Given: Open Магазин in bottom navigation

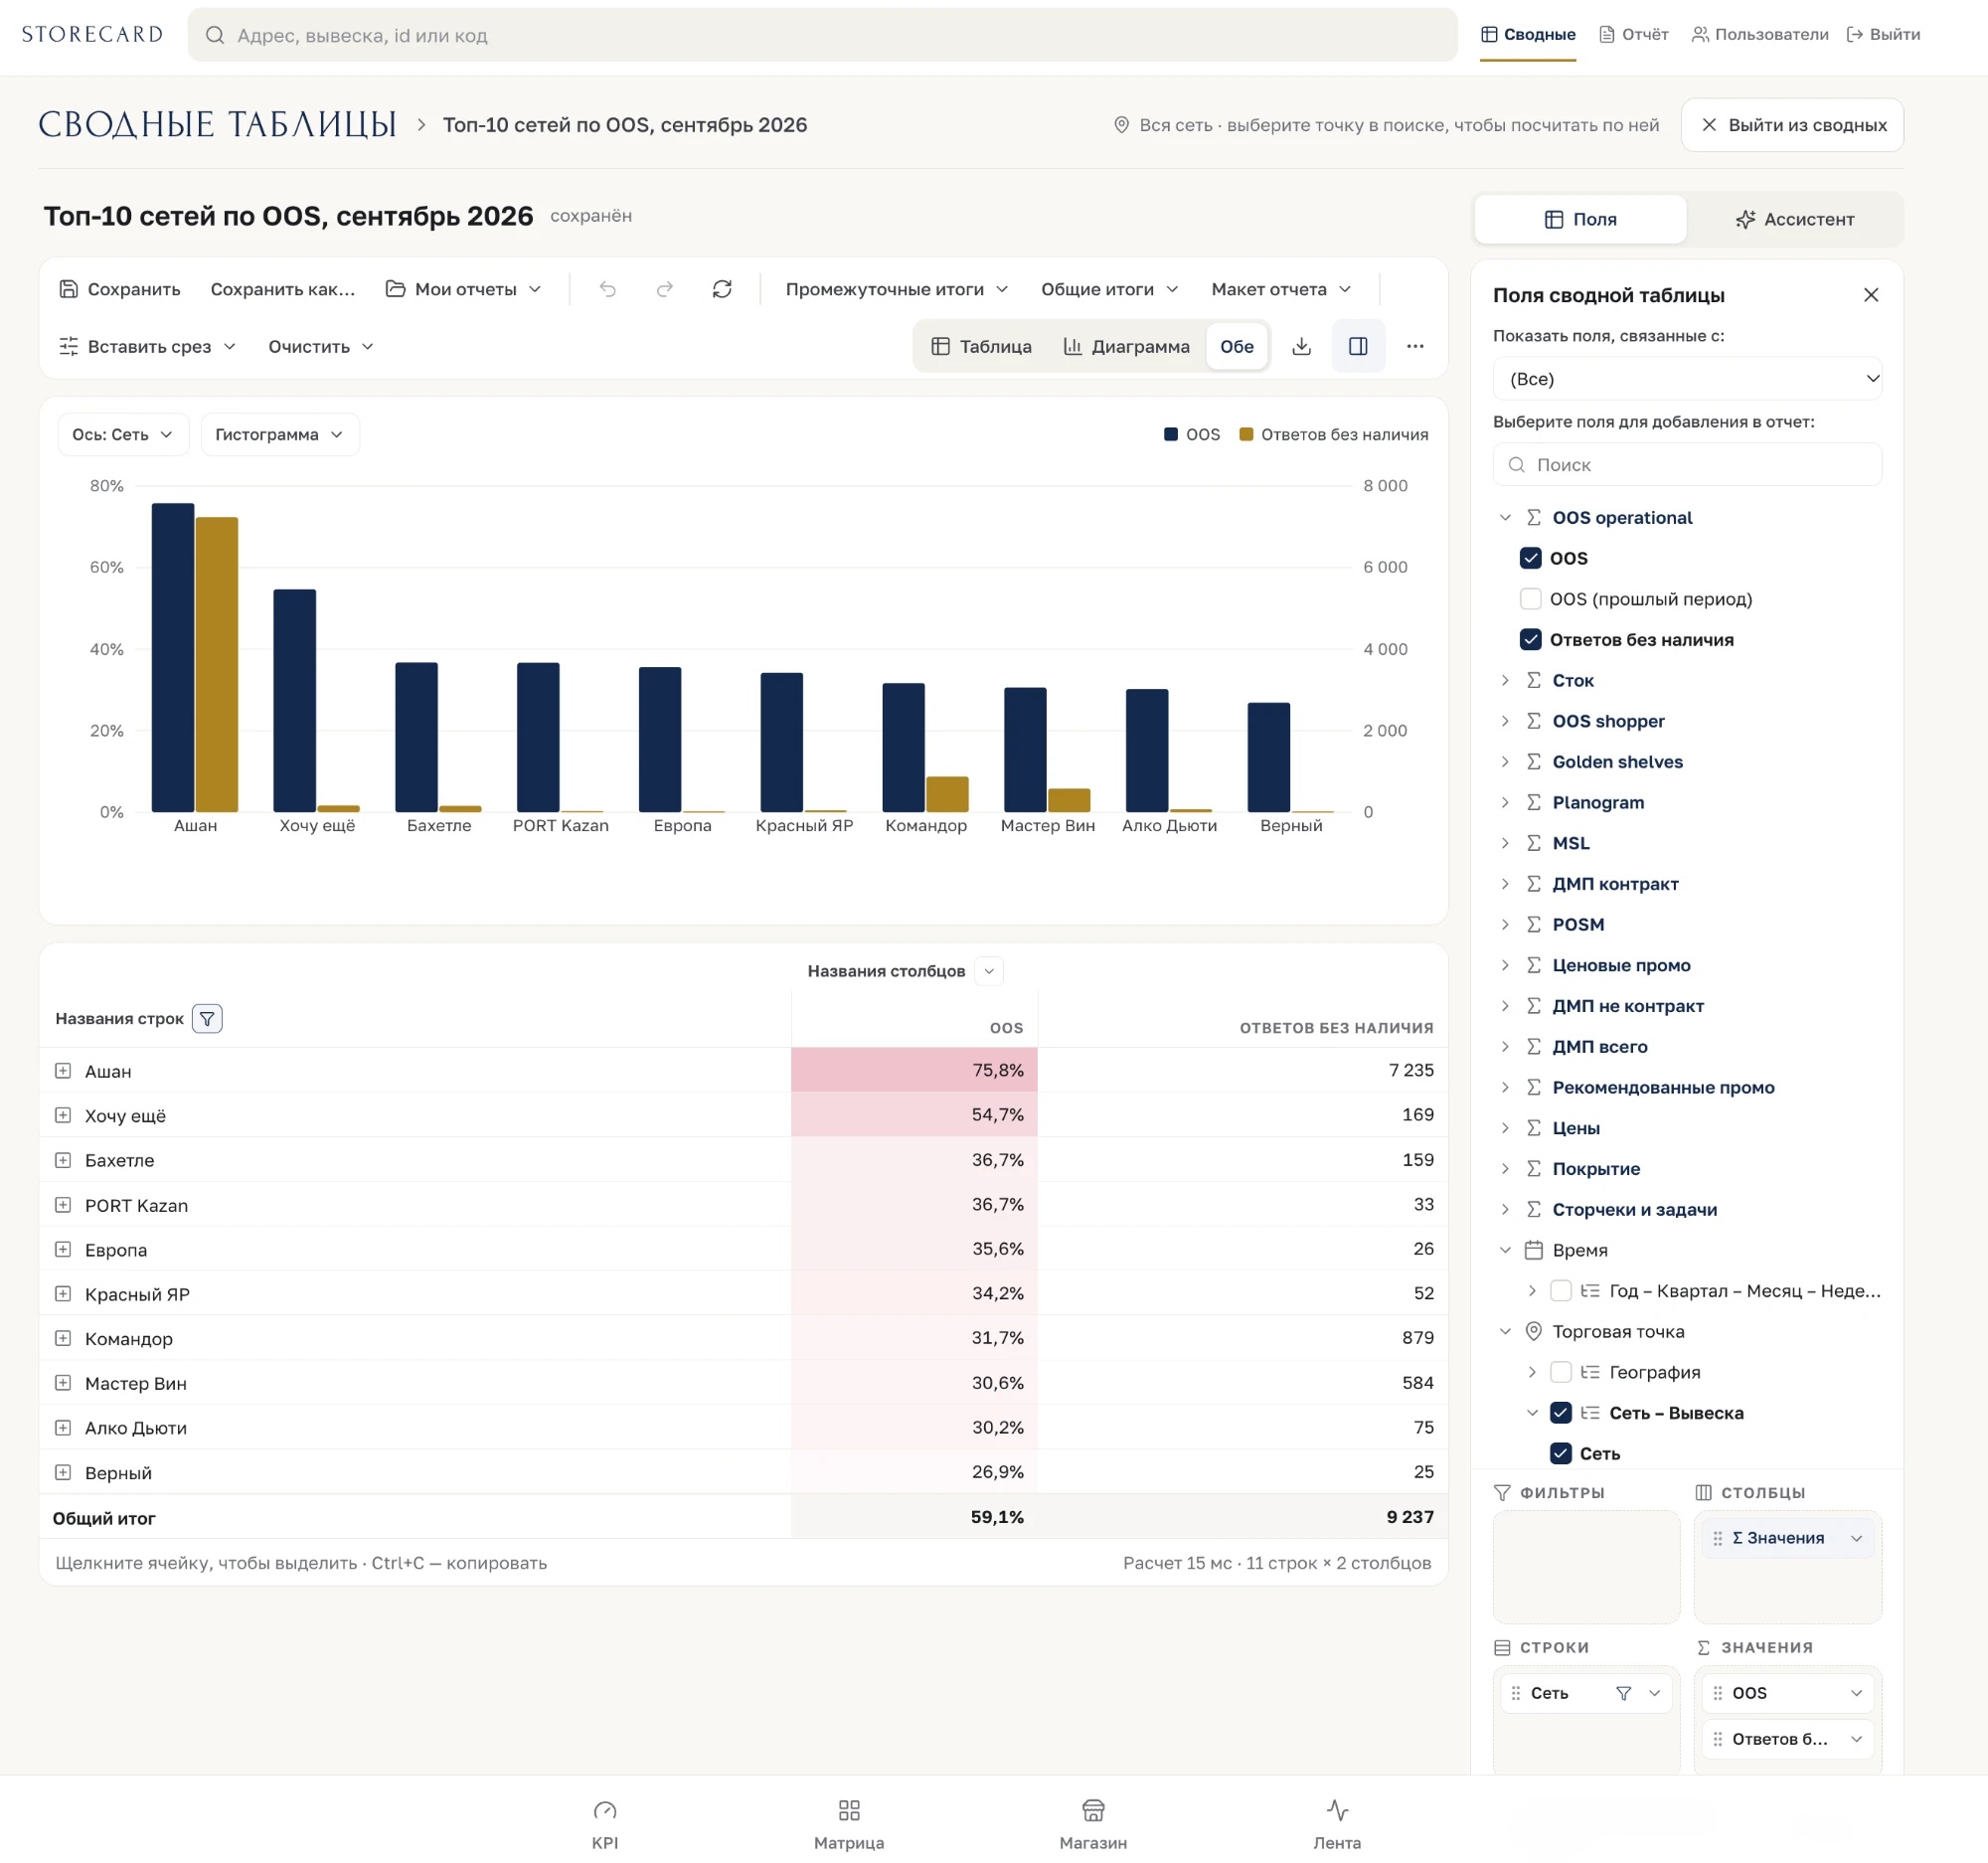Looking at the screenshot, I should pyautogui.click(x=1093, y=1824).
